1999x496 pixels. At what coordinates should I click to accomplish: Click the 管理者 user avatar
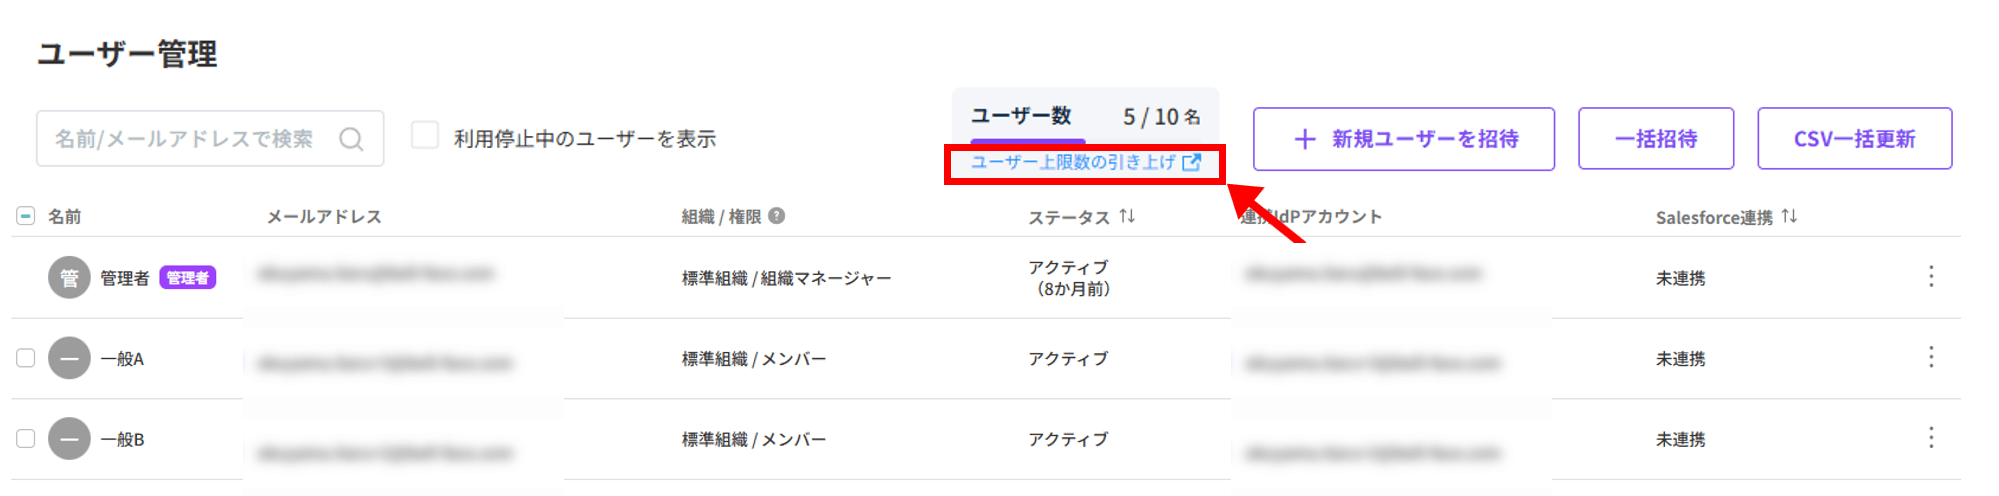[x=69, y=278]
